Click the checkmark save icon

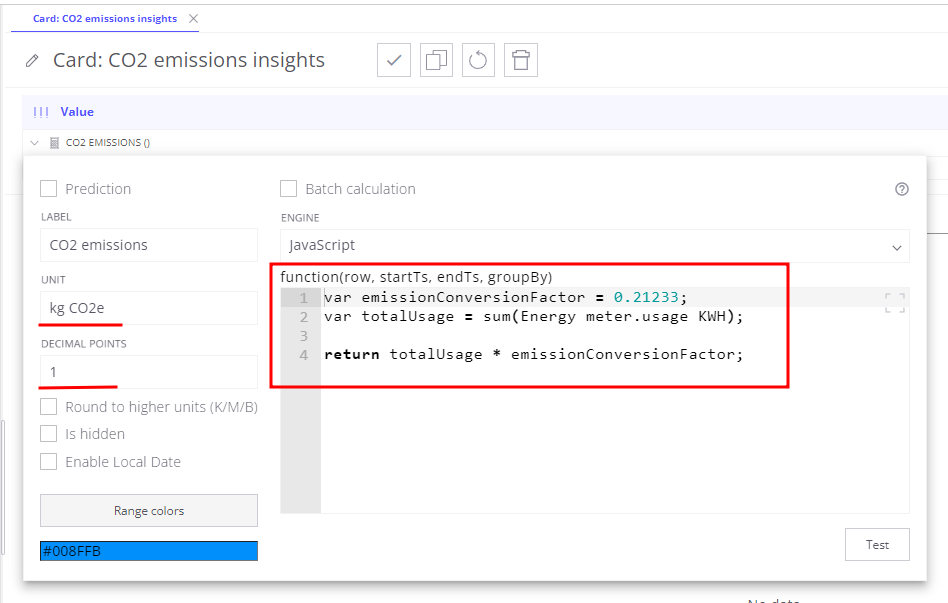394,60
